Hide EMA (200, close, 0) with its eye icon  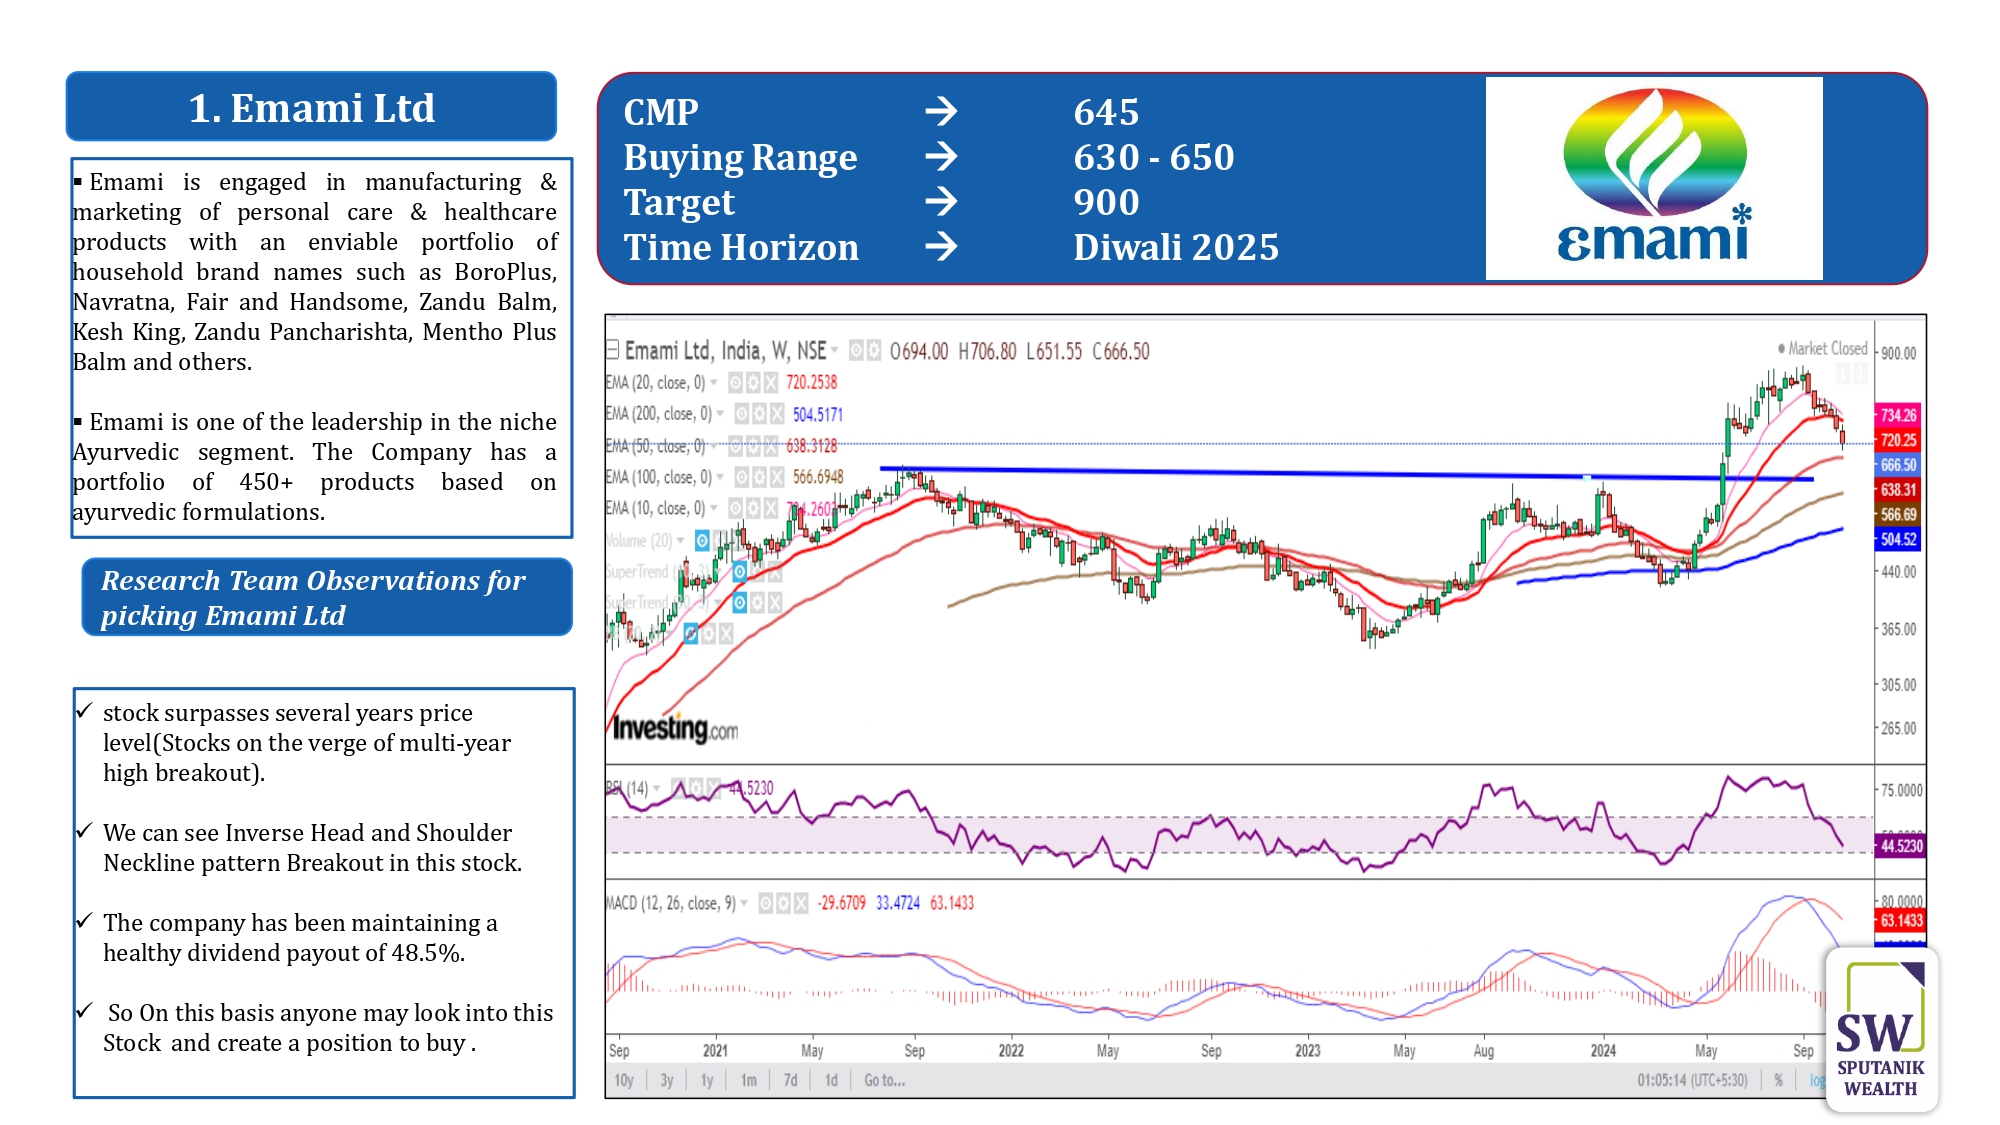pos(742,414)
